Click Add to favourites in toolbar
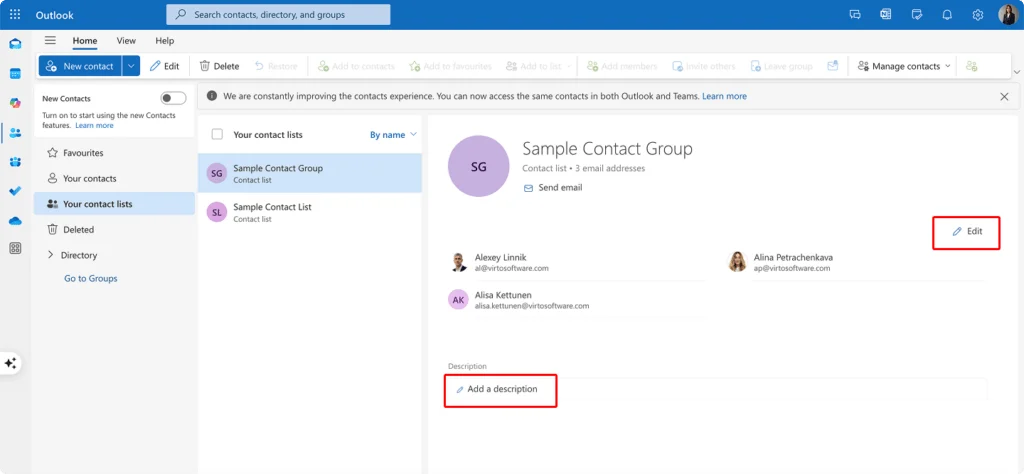 pyautogui.click(x=450, y=66)
